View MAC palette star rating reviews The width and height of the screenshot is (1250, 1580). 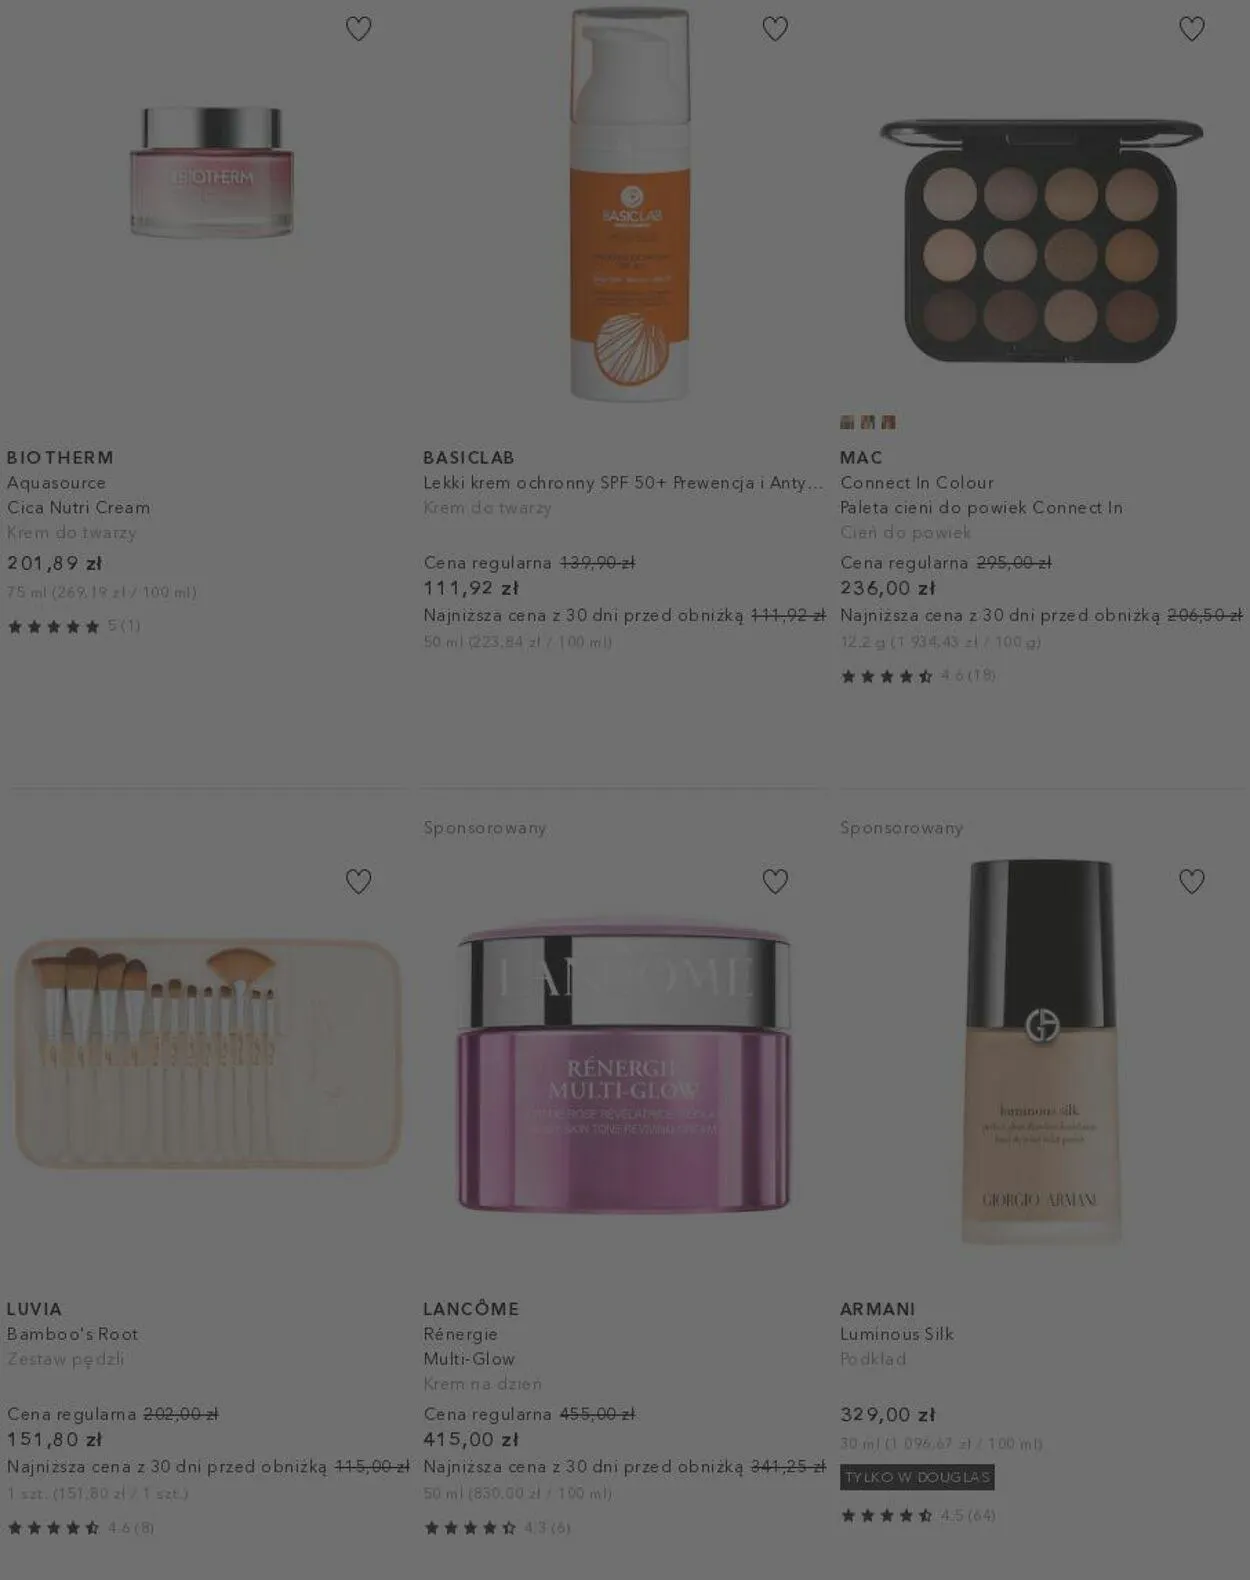click(x=917, y=676)
